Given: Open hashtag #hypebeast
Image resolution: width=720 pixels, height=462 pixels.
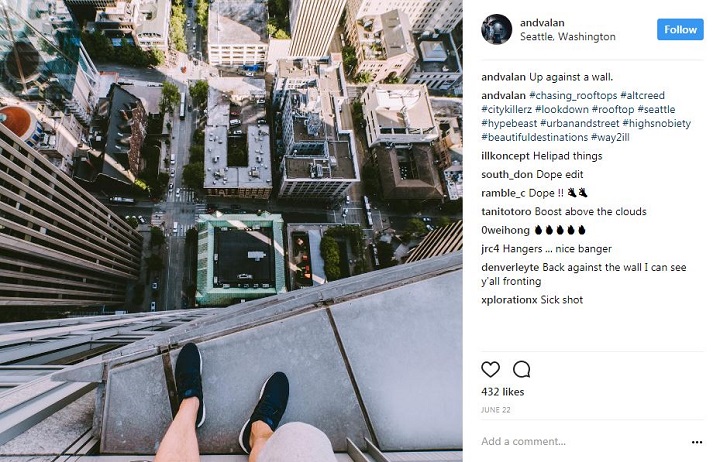Looking at the screenshot, I should (509, 124).
